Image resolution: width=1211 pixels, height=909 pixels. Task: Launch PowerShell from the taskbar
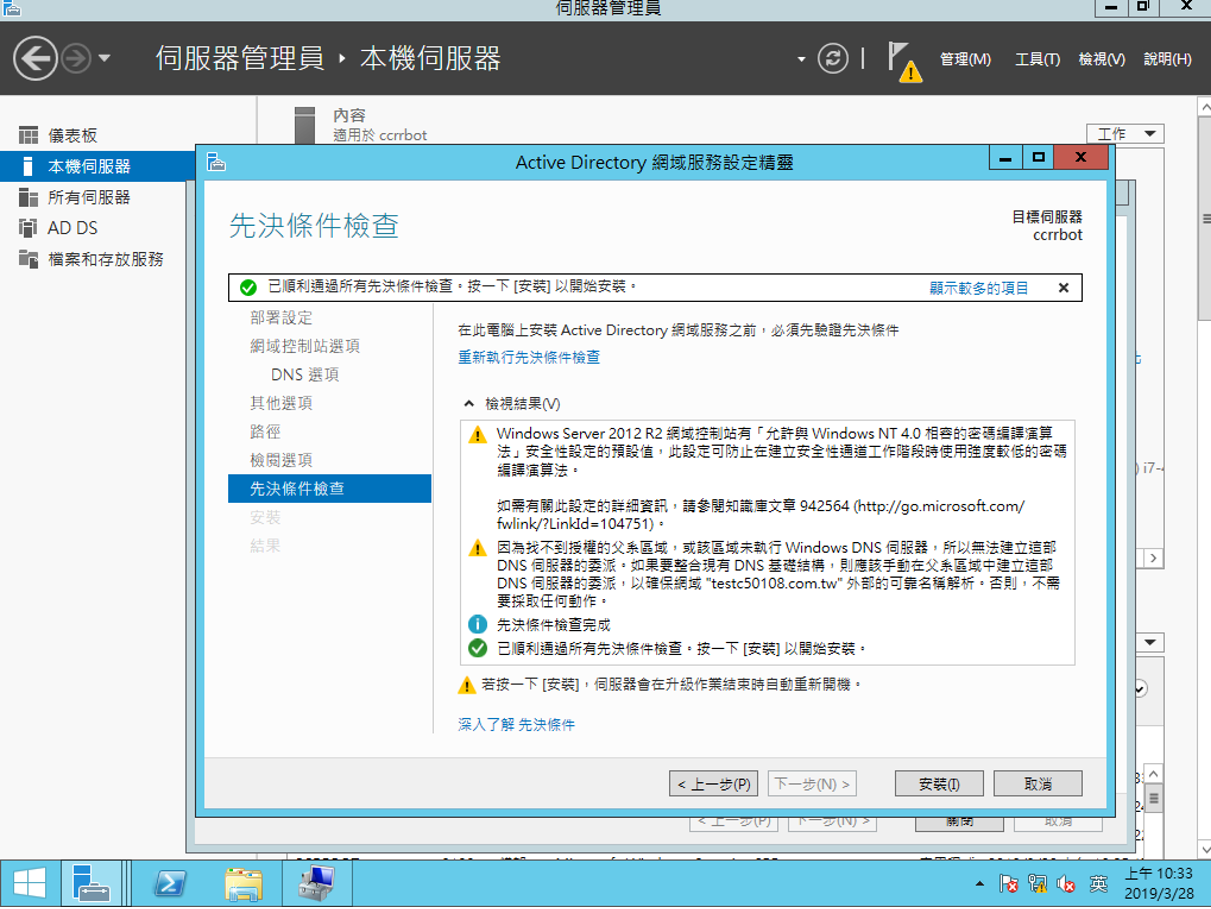pos(170,884)
